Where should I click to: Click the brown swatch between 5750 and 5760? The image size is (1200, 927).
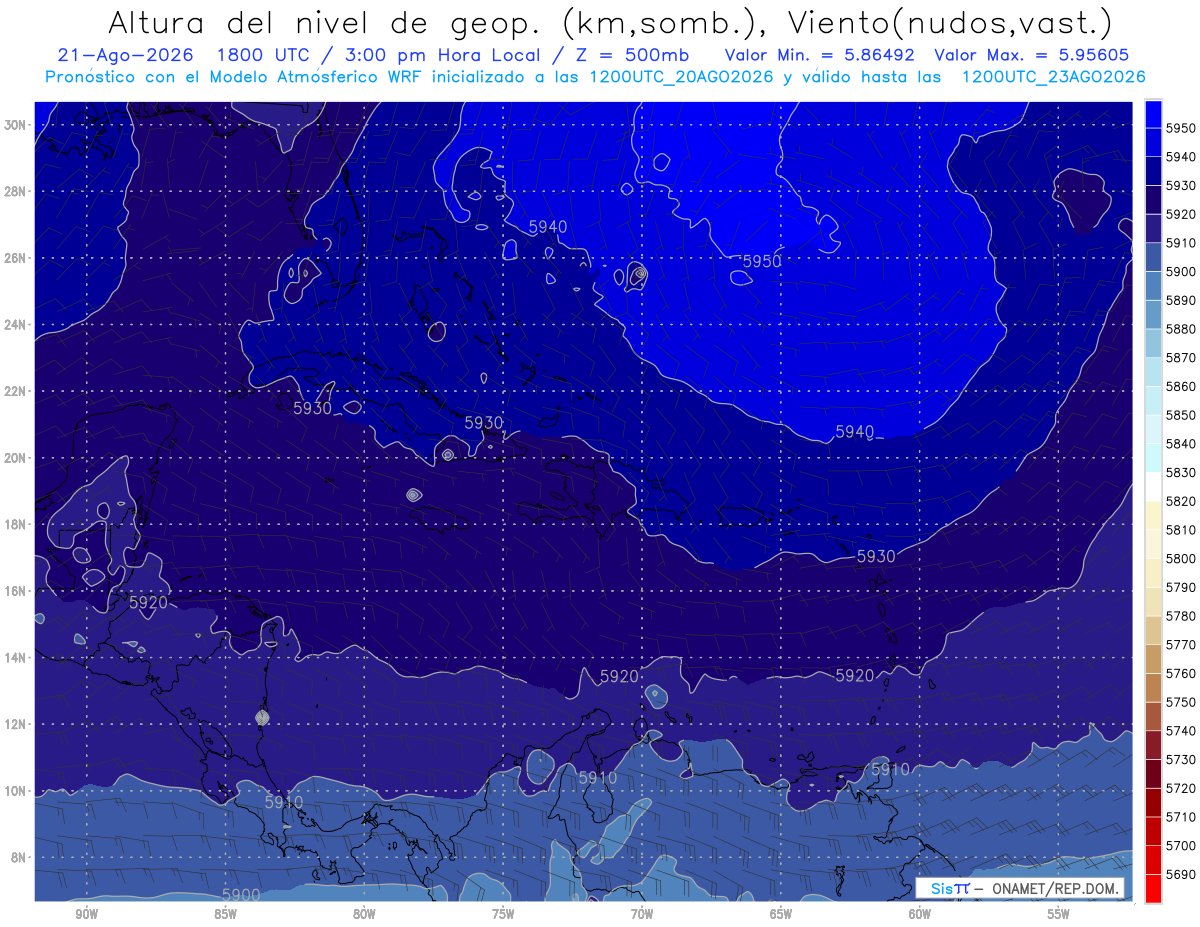1153,688
